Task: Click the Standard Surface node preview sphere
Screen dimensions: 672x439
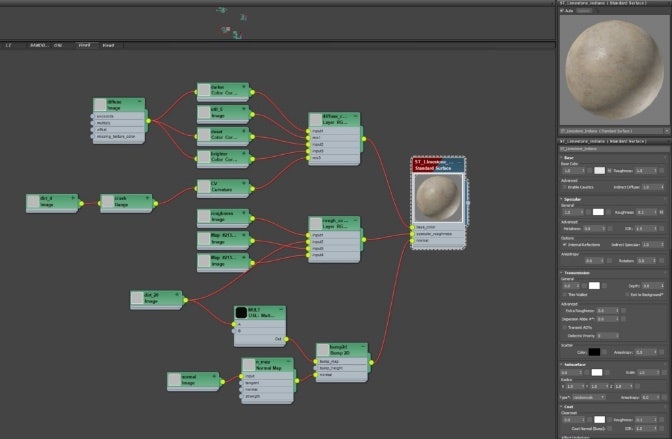Action: [438, 198]
